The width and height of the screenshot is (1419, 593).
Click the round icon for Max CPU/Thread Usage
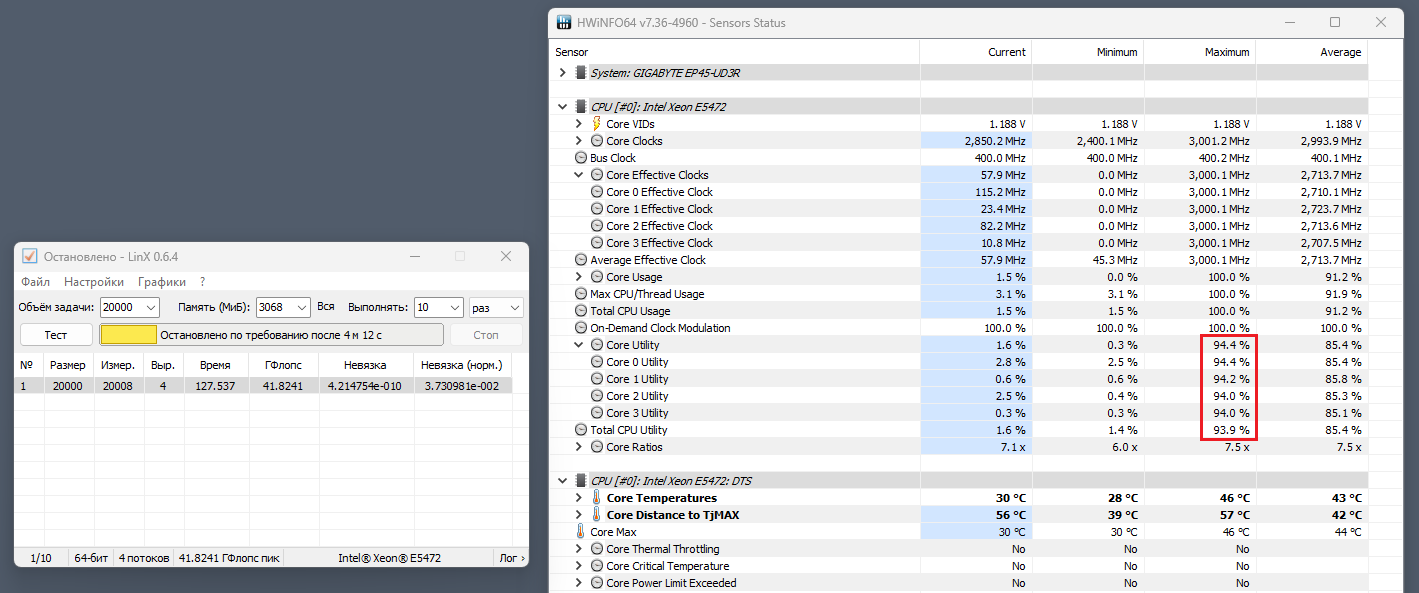click(x=581, y=294)
